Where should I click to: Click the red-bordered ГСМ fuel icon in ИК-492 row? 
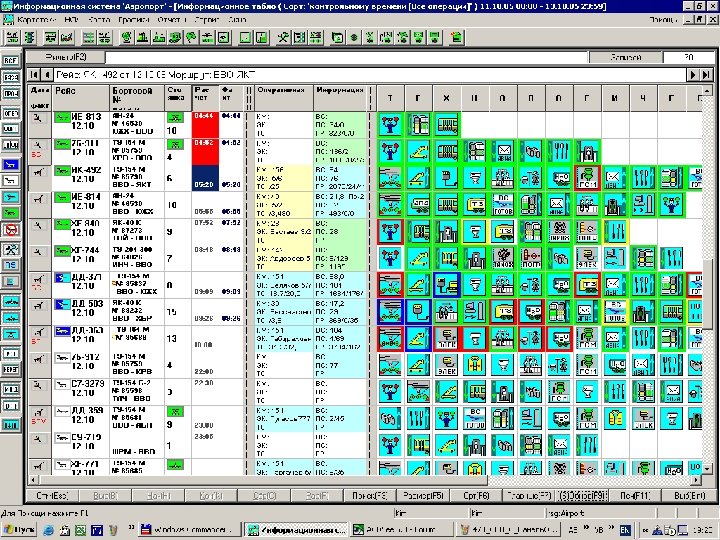tap(588, 178)
